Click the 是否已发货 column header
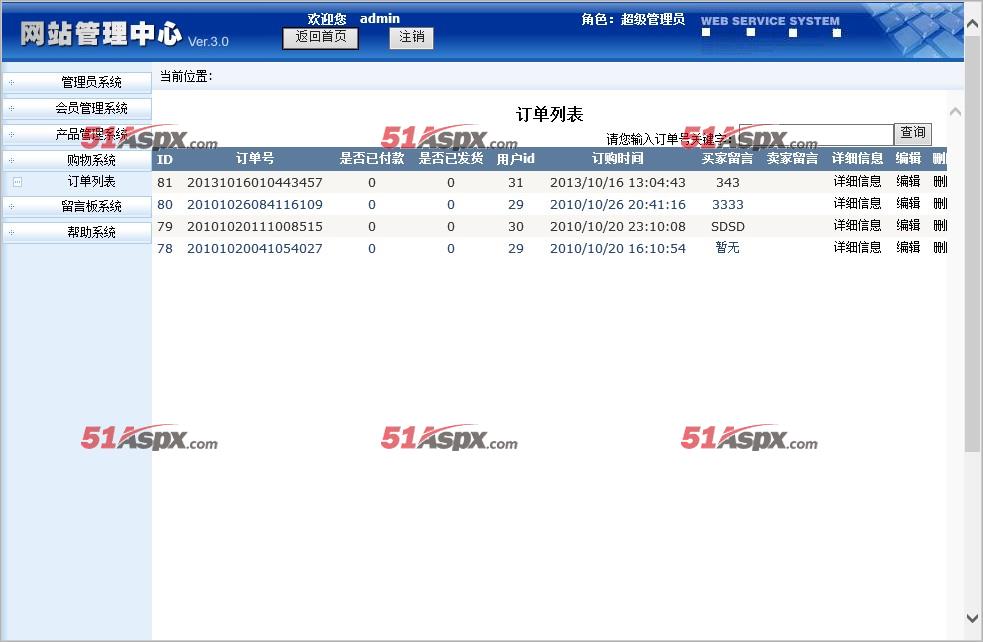The image size is (983, 642). pos(451,159)
